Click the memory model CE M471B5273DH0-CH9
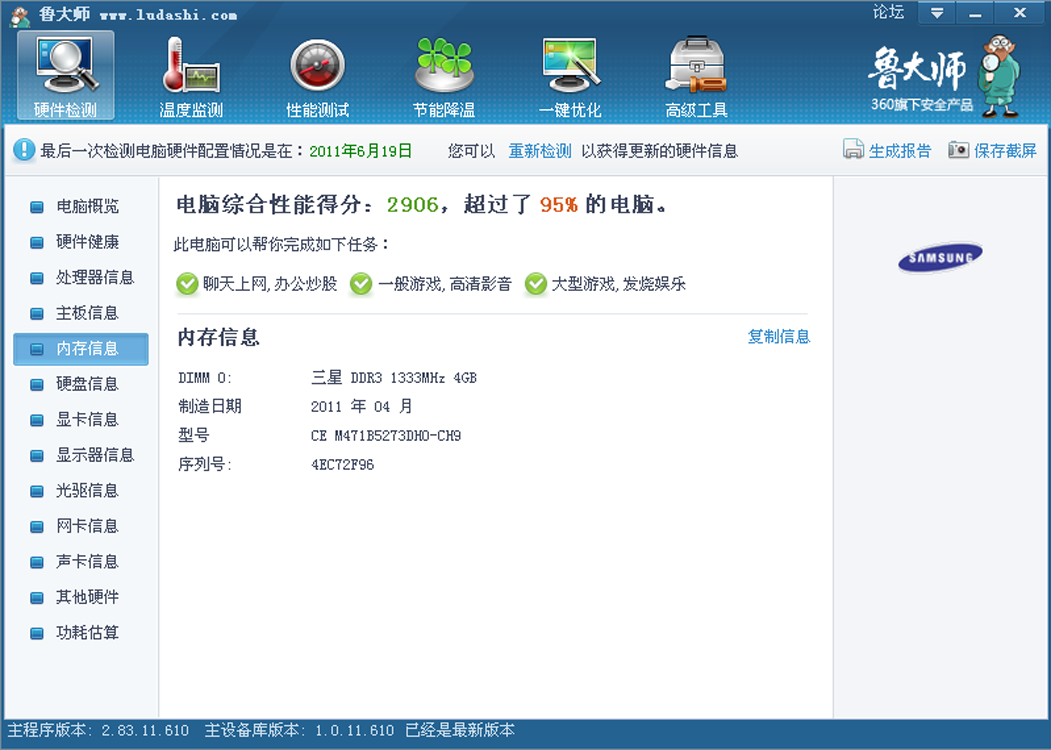The width and height of the screenshot is (1051, 750). click(386, 436)
